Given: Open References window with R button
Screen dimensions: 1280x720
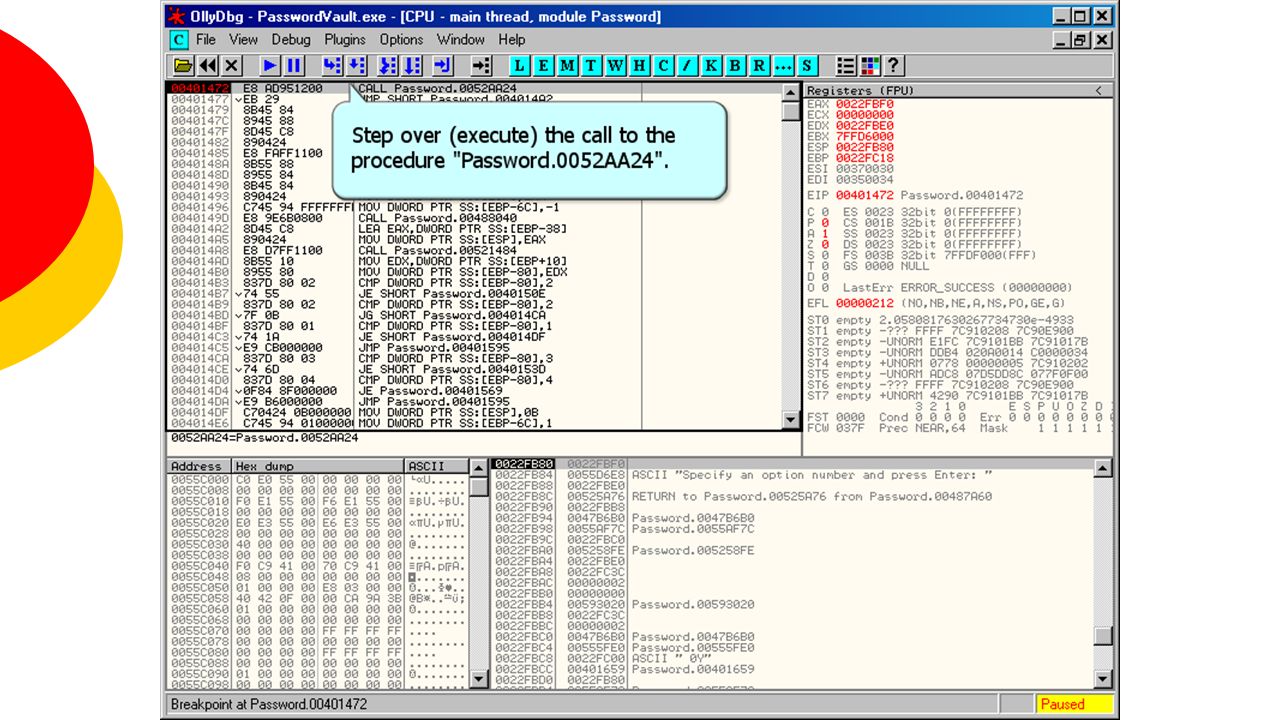Looking at the screenshot, I should (760, 66).
